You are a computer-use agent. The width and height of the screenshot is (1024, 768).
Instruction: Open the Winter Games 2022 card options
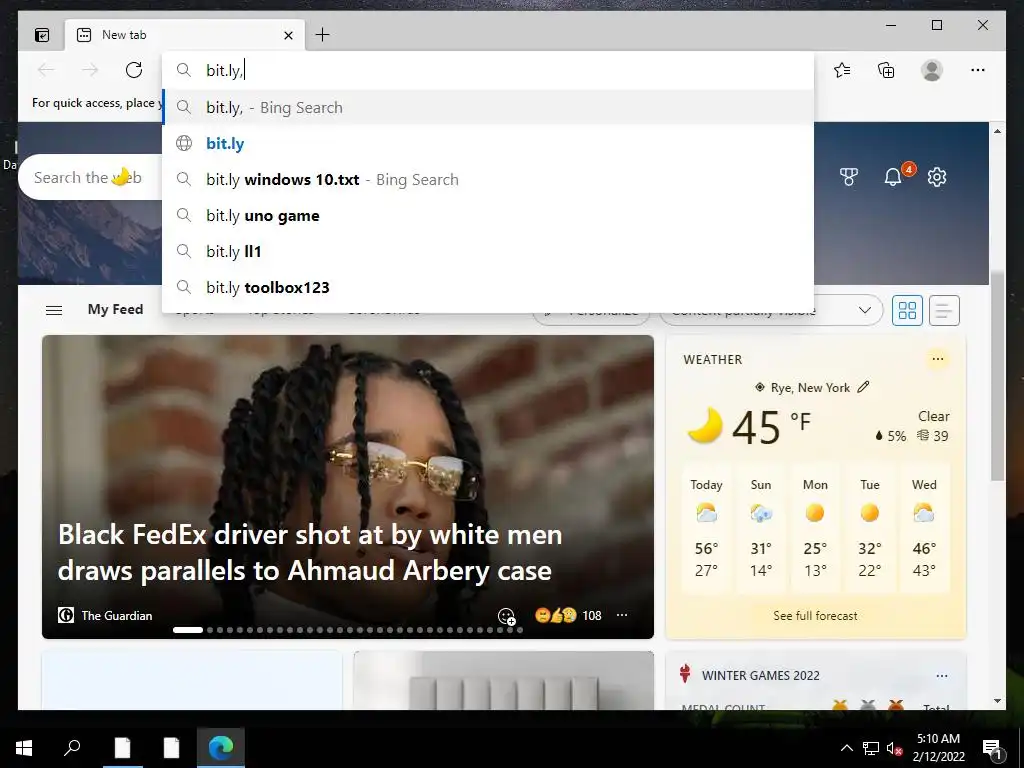[x=942, y=676]
